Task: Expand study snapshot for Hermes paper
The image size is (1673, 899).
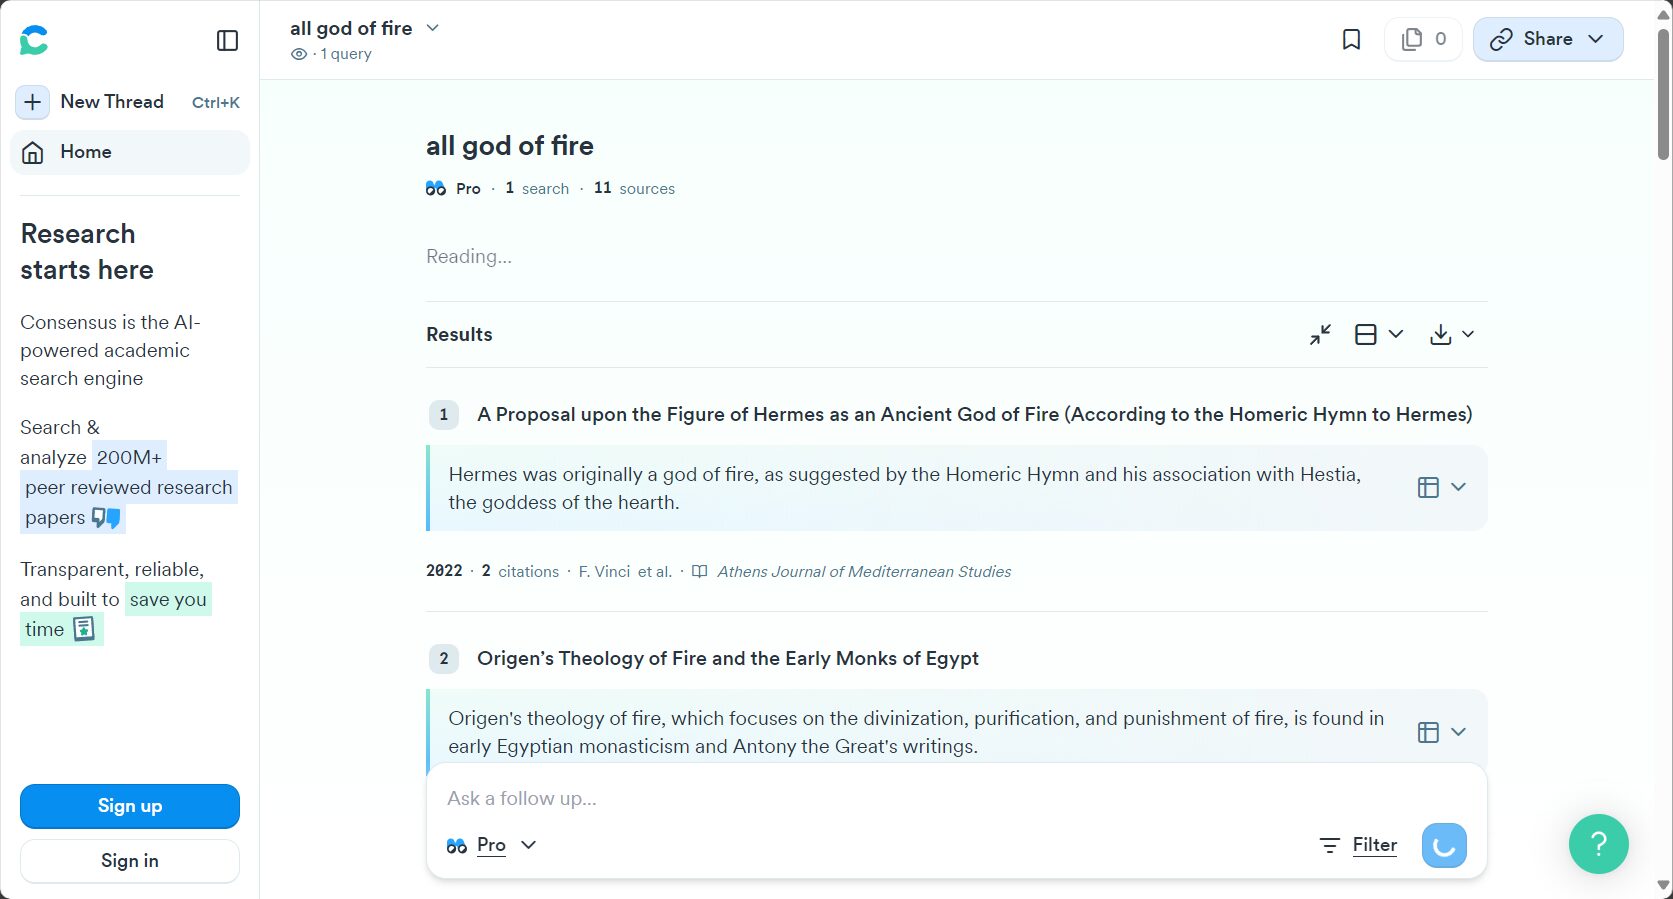Action: [1441, 487]
